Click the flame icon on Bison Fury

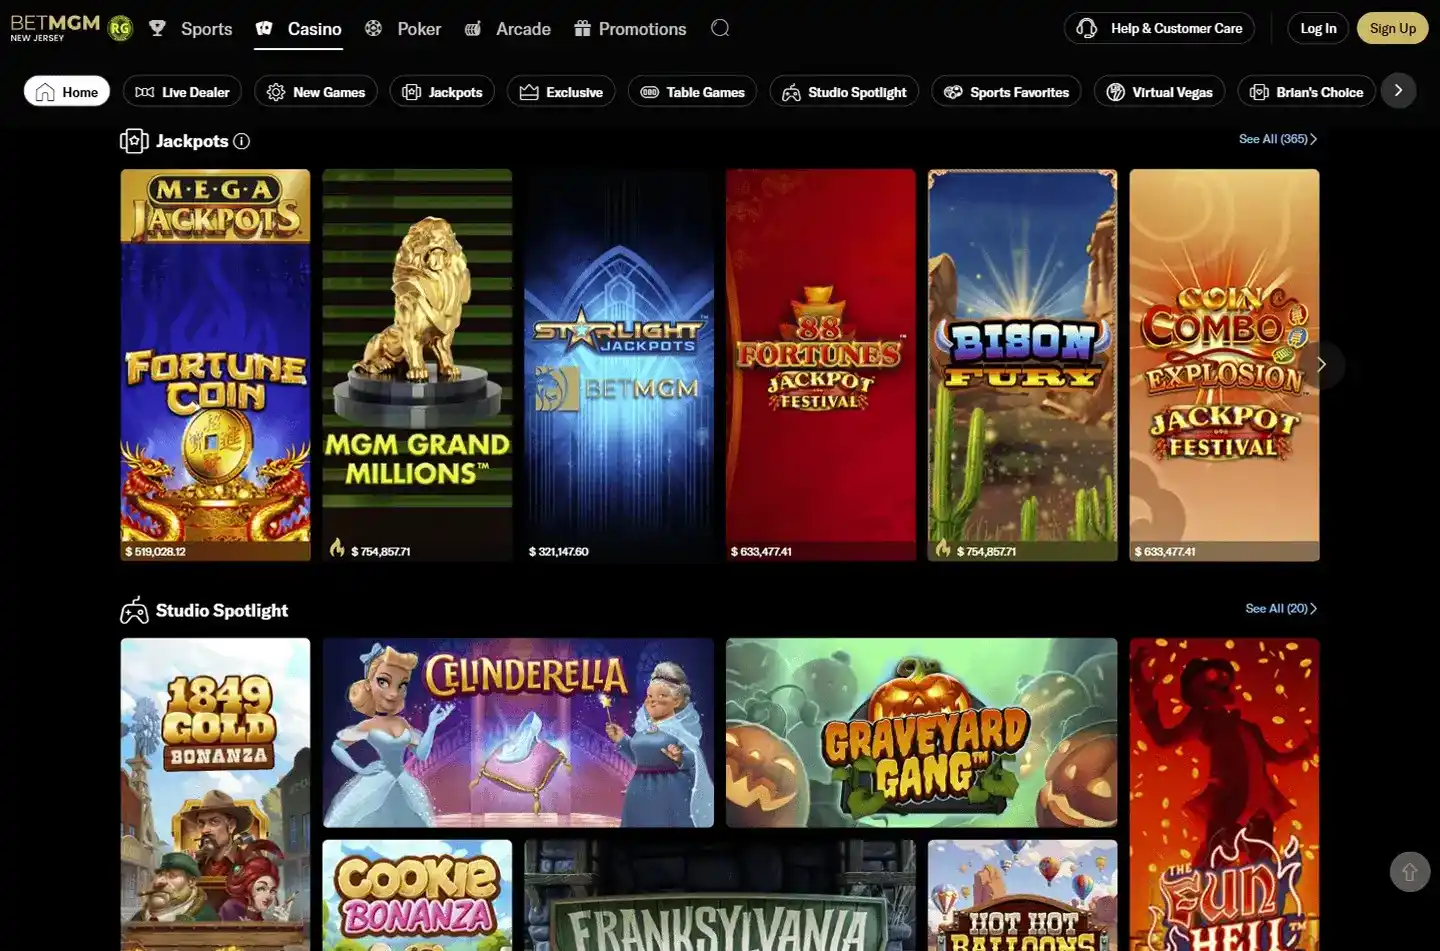pyautogui.click(x=943, y=548)
